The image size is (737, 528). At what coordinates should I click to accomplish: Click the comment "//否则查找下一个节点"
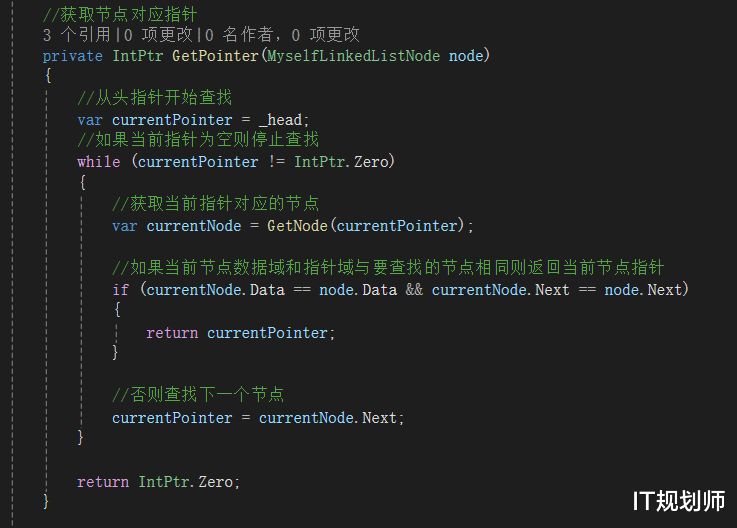[197, 396]
